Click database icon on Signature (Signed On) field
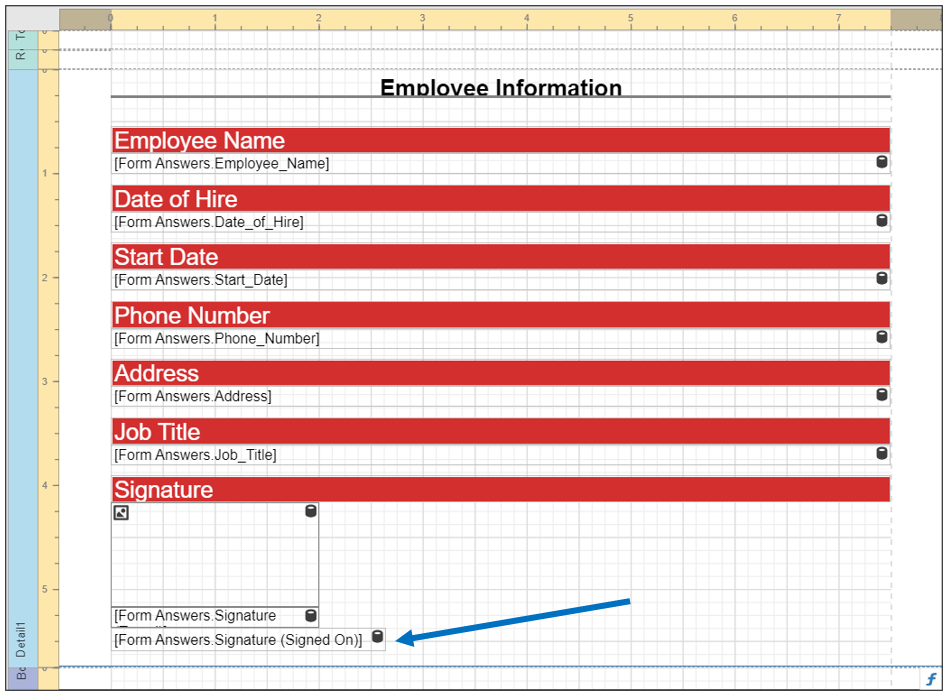This screenshot has height=693, width=947. (377, 637)
